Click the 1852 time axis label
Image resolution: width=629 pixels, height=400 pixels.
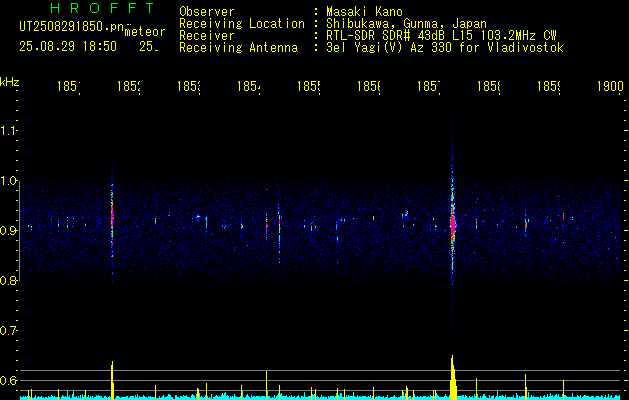coord(128,86)
